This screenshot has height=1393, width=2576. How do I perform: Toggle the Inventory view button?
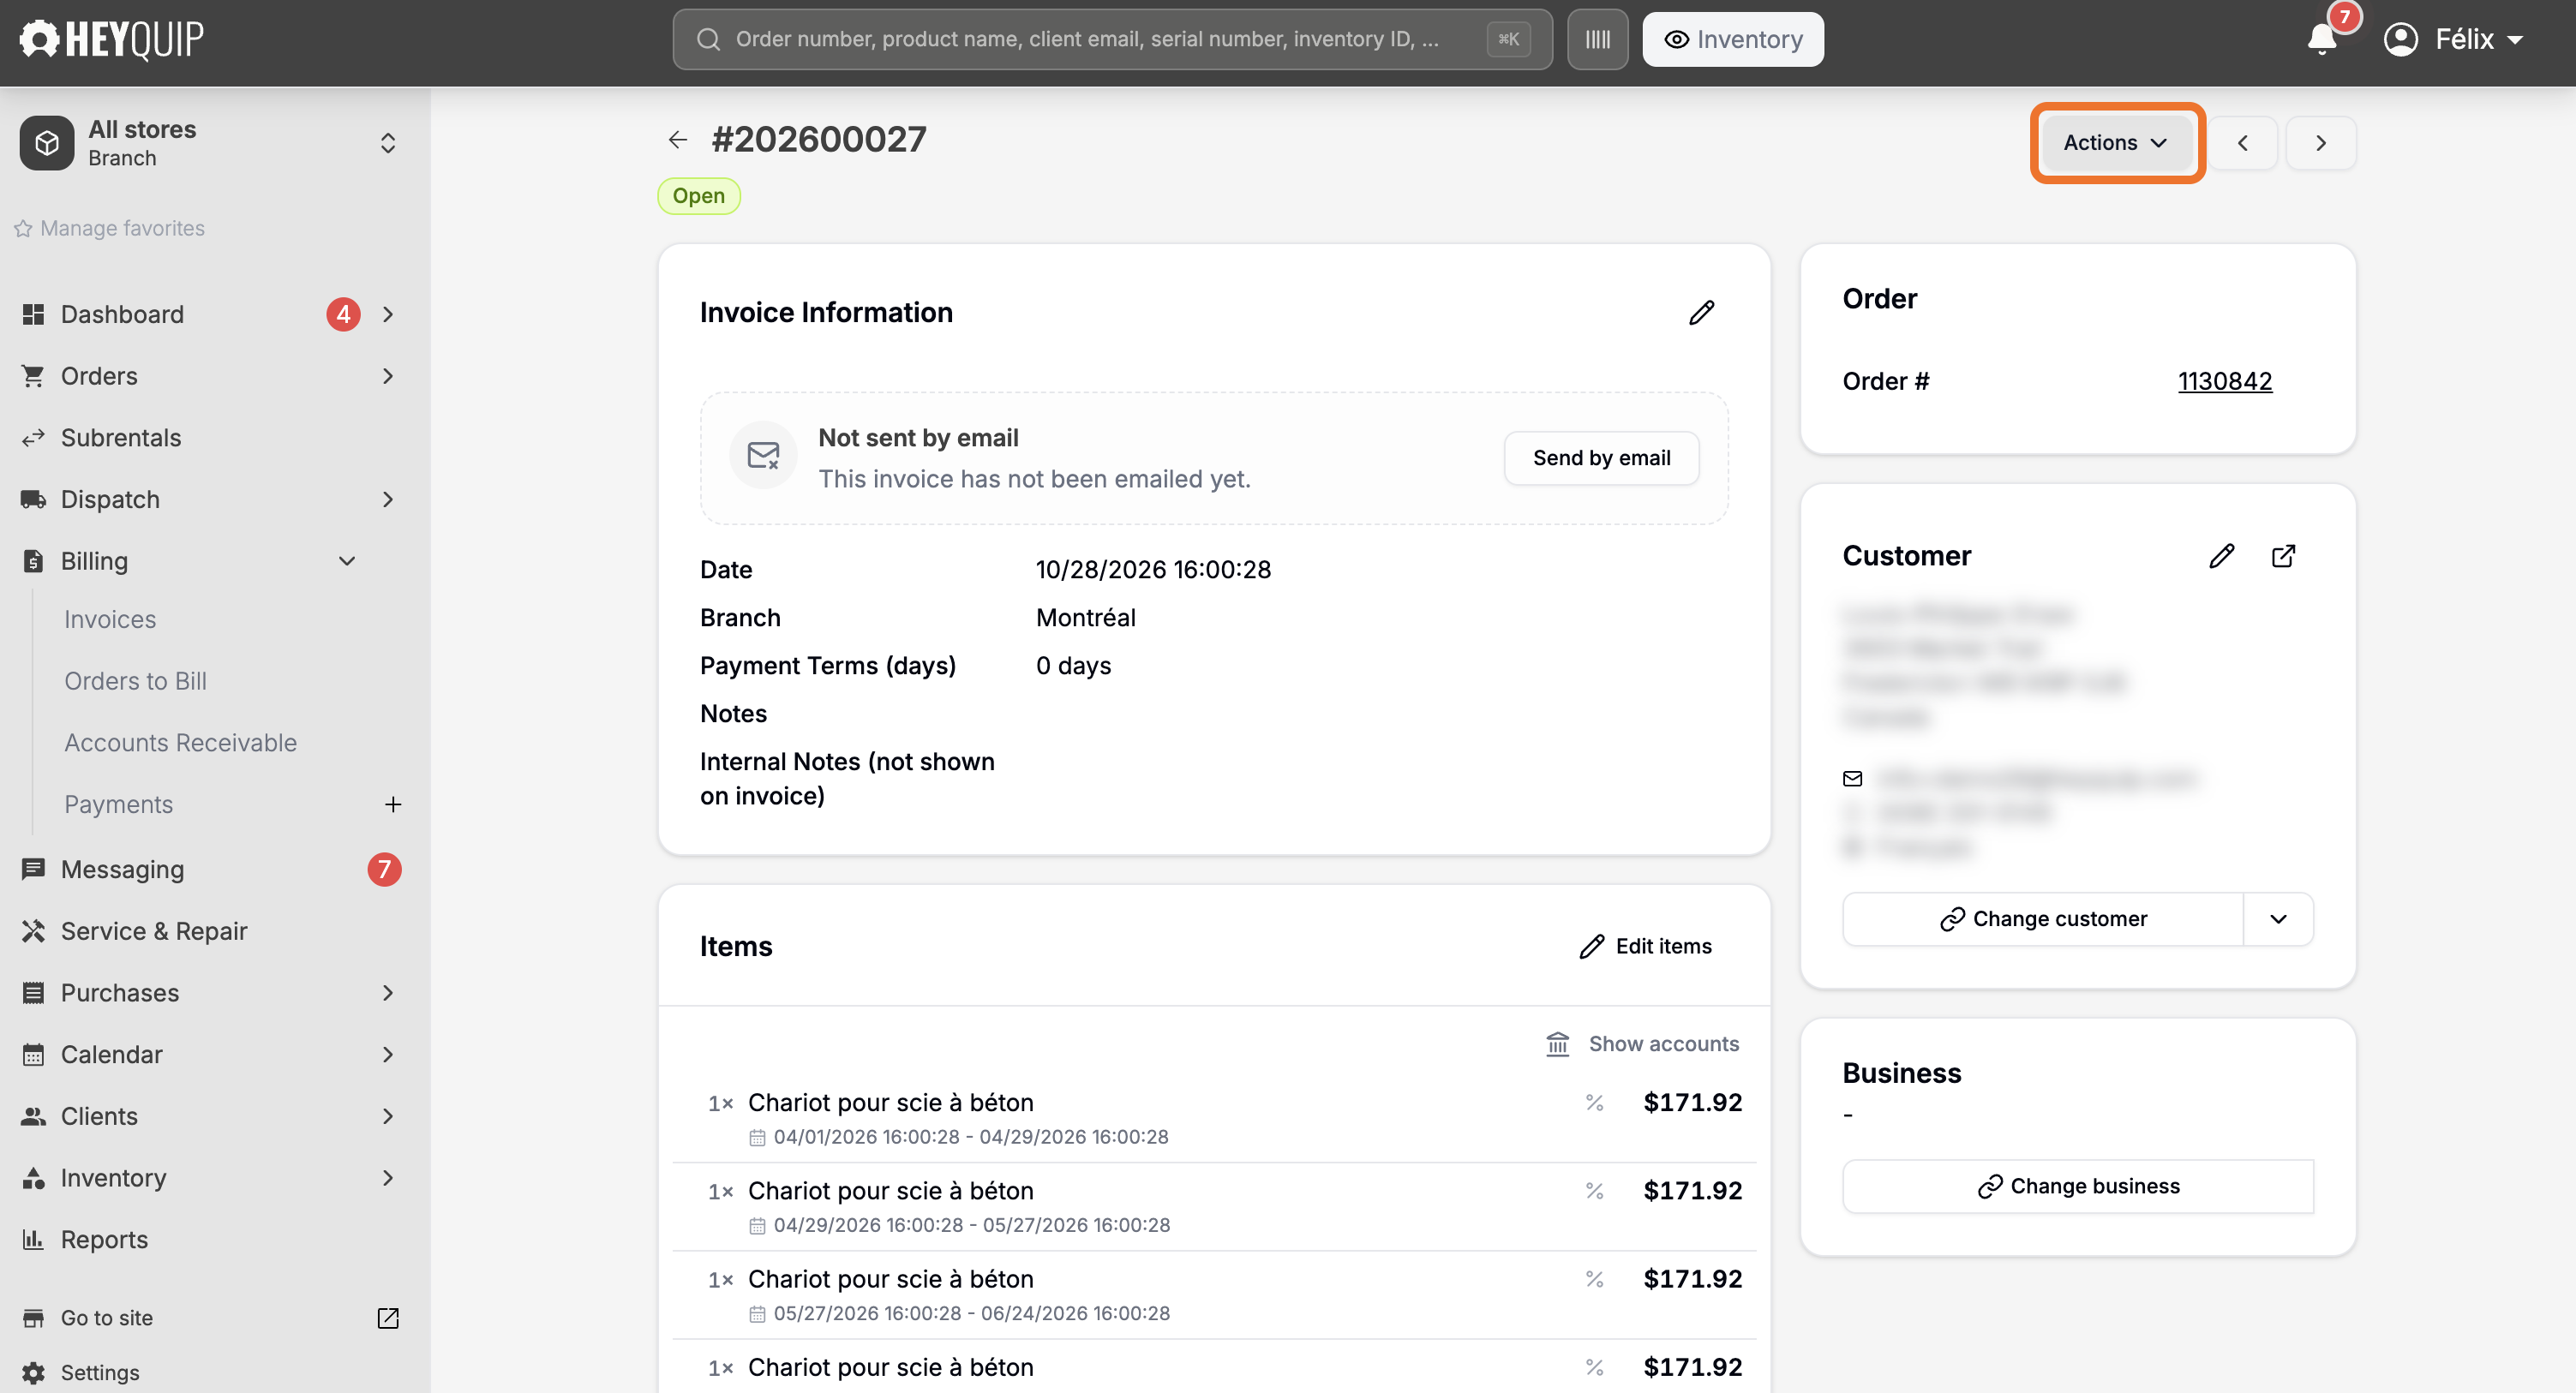[x=1733, y=39]
